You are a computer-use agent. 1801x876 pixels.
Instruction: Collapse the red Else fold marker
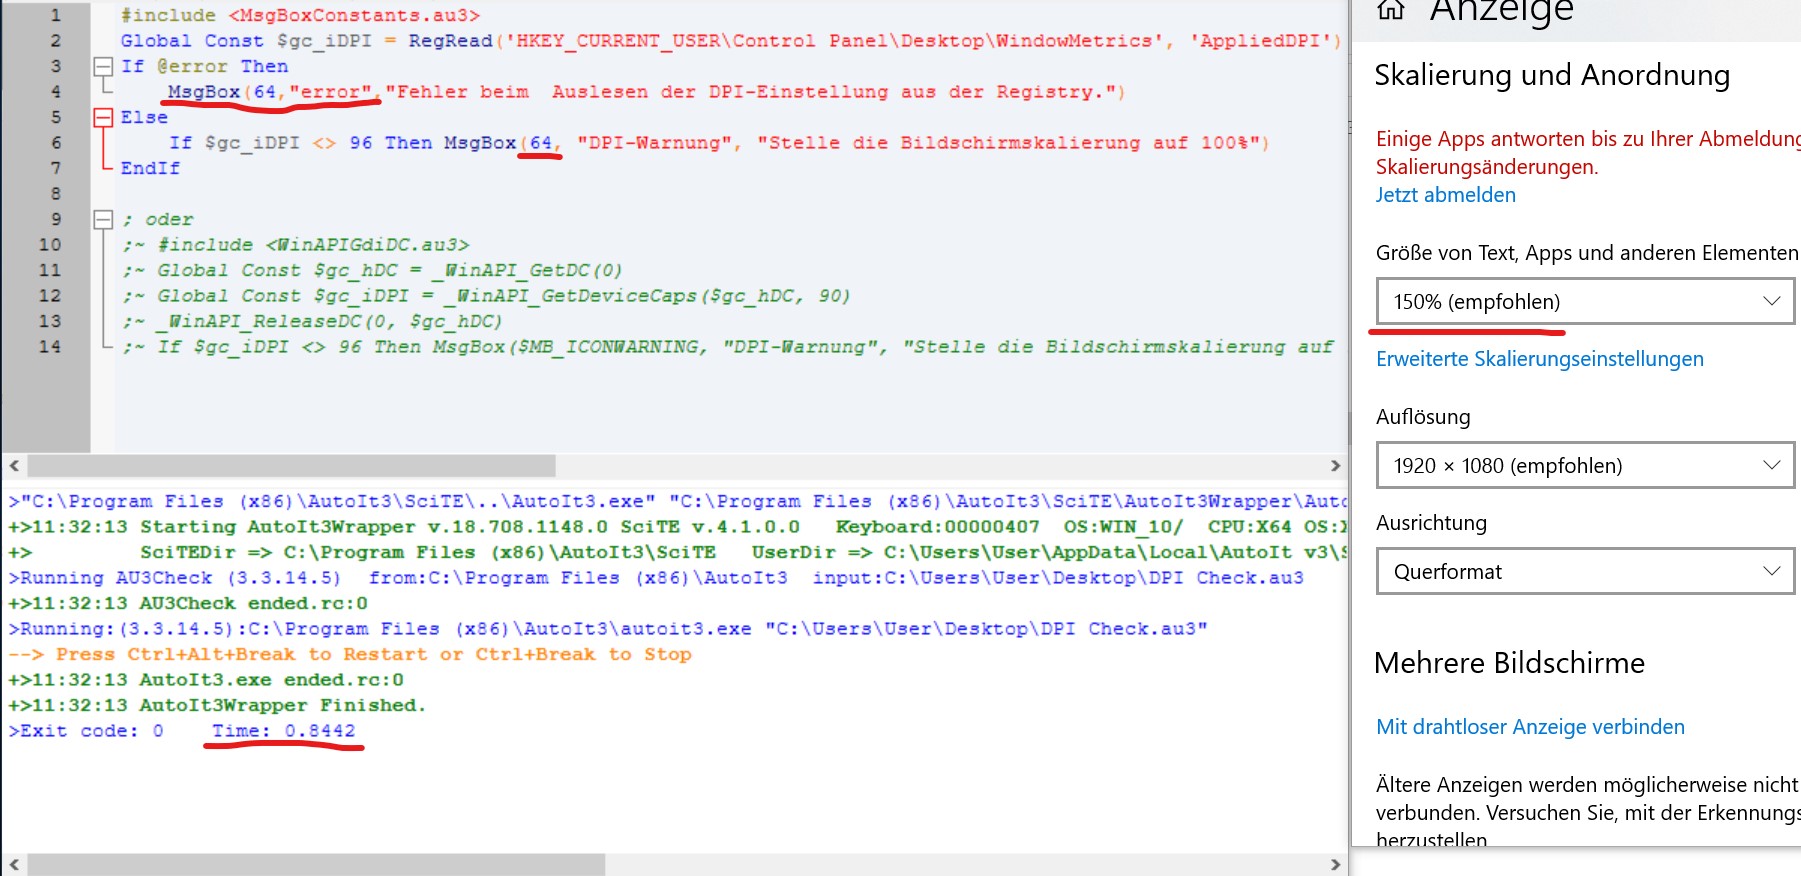103,118
